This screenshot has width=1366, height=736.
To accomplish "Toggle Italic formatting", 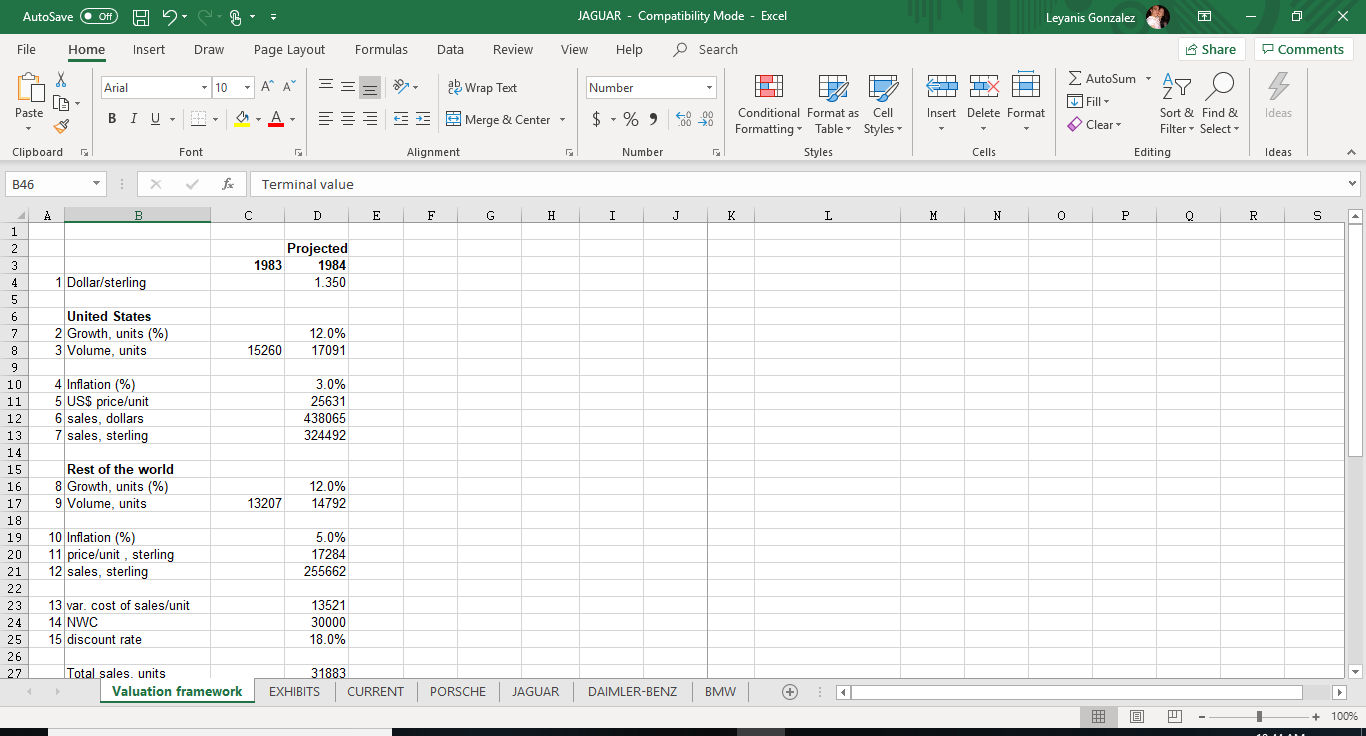I will [x=133, y=119].
